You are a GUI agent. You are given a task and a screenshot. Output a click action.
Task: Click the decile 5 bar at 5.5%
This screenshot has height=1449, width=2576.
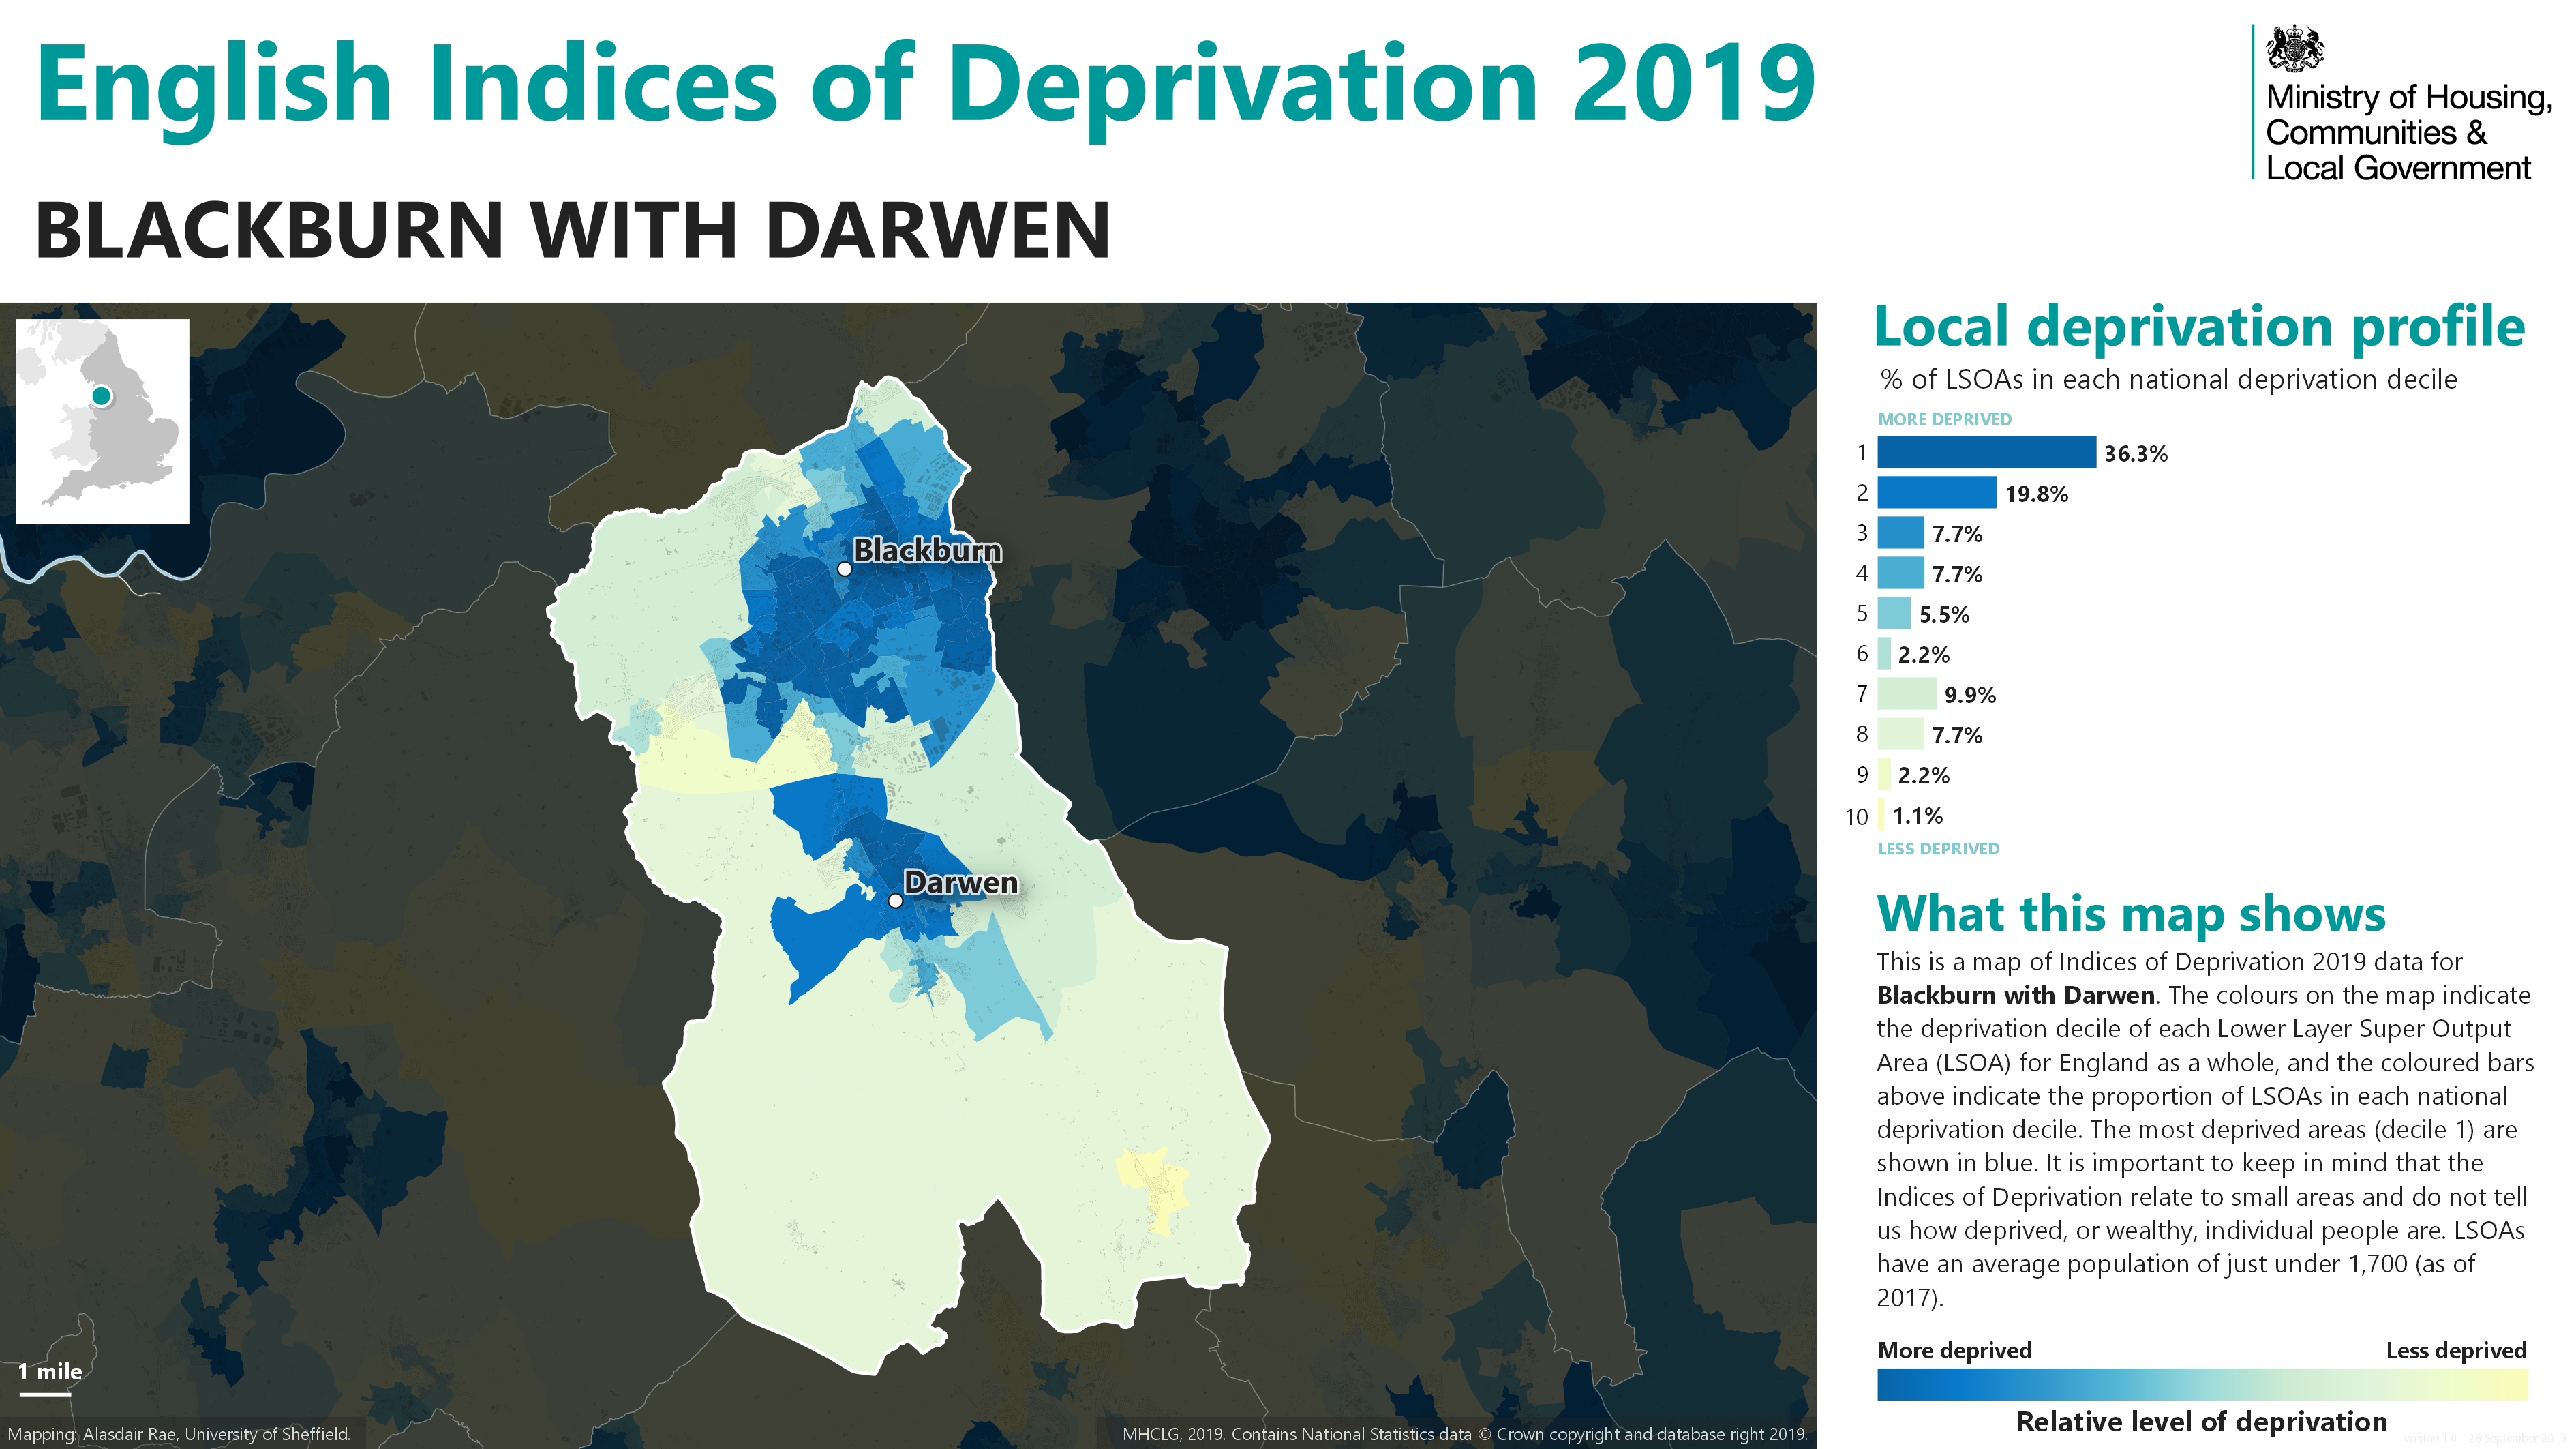pos(1894,613)
